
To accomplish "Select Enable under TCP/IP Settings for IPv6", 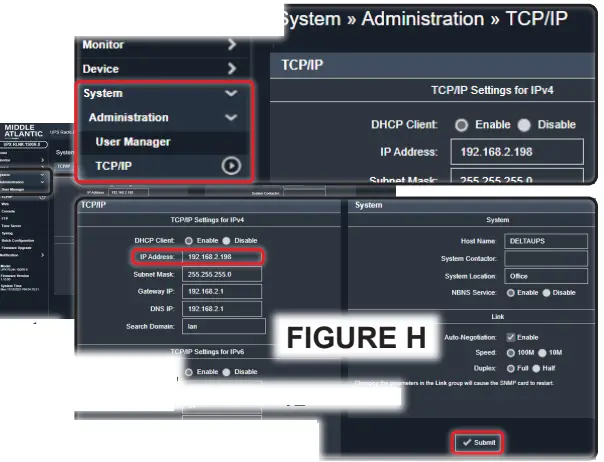I will click(x=188, y=372).
